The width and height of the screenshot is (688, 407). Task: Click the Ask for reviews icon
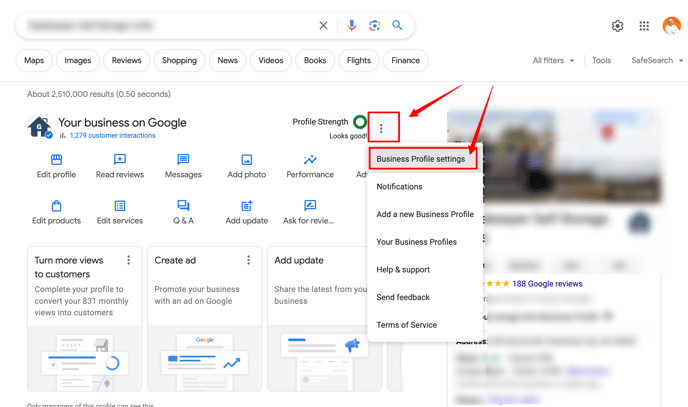[x=310, y=205]
